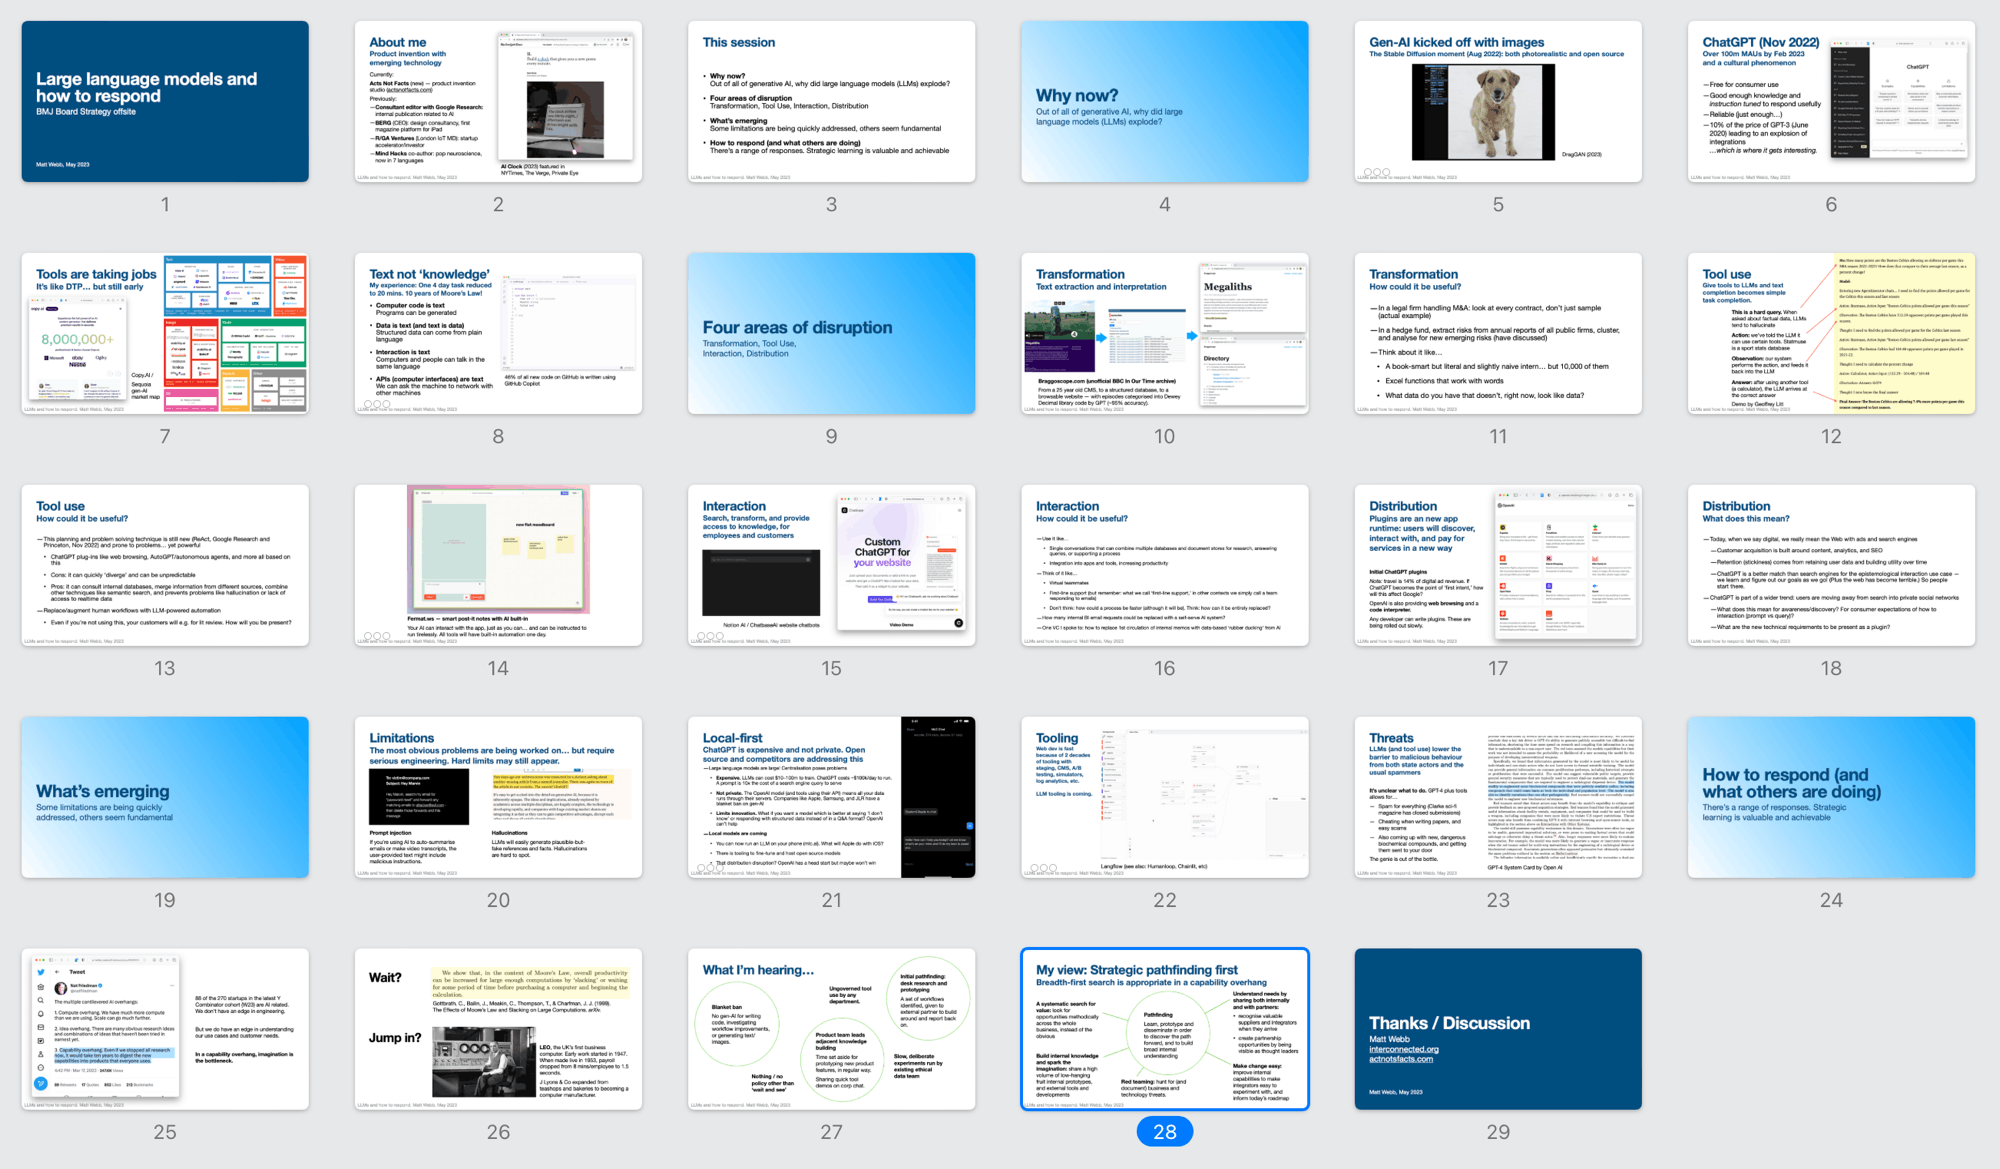
Task: Select the 'Gen-AI kicked off with images' slide
Action: [x=1498, y=101]
